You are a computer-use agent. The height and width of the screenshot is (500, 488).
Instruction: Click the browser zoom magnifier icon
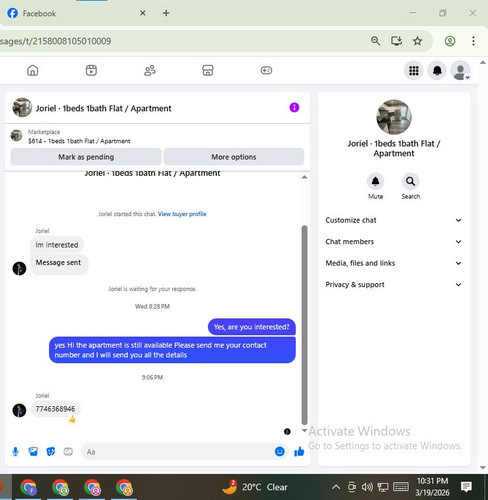point(376,41)
